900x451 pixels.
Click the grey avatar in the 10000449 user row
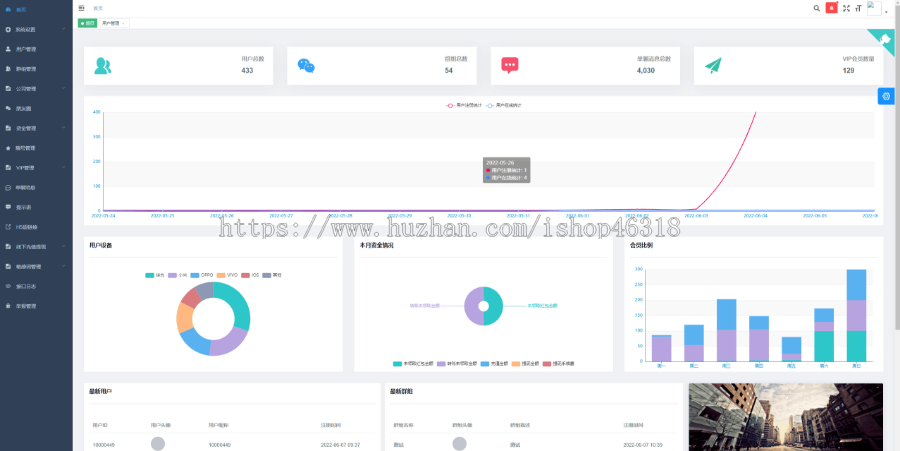tap(158, 444)
